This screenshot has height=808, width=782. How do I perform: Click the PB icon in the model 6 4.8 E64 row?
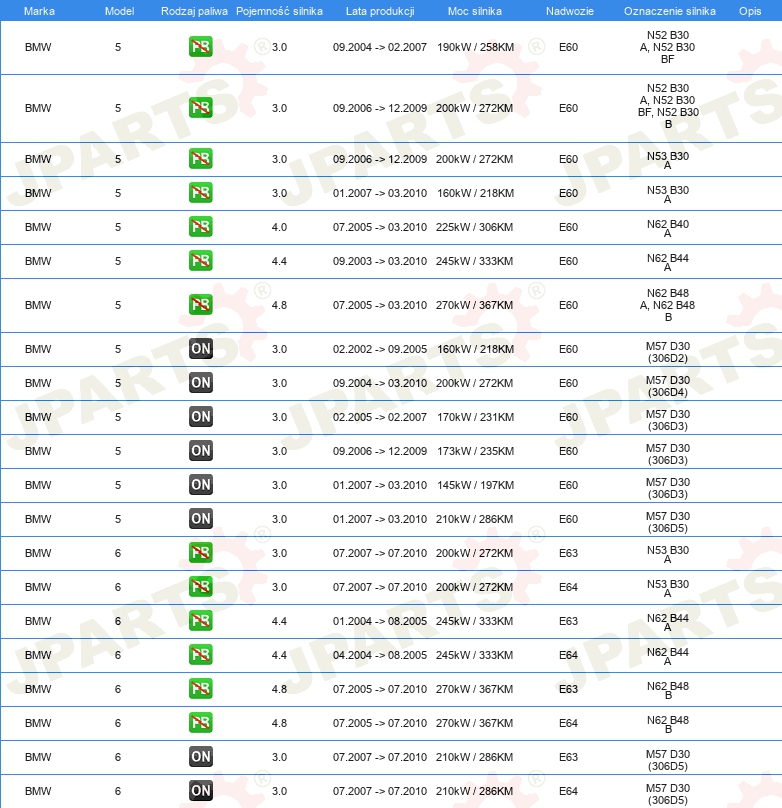point(200,723)
